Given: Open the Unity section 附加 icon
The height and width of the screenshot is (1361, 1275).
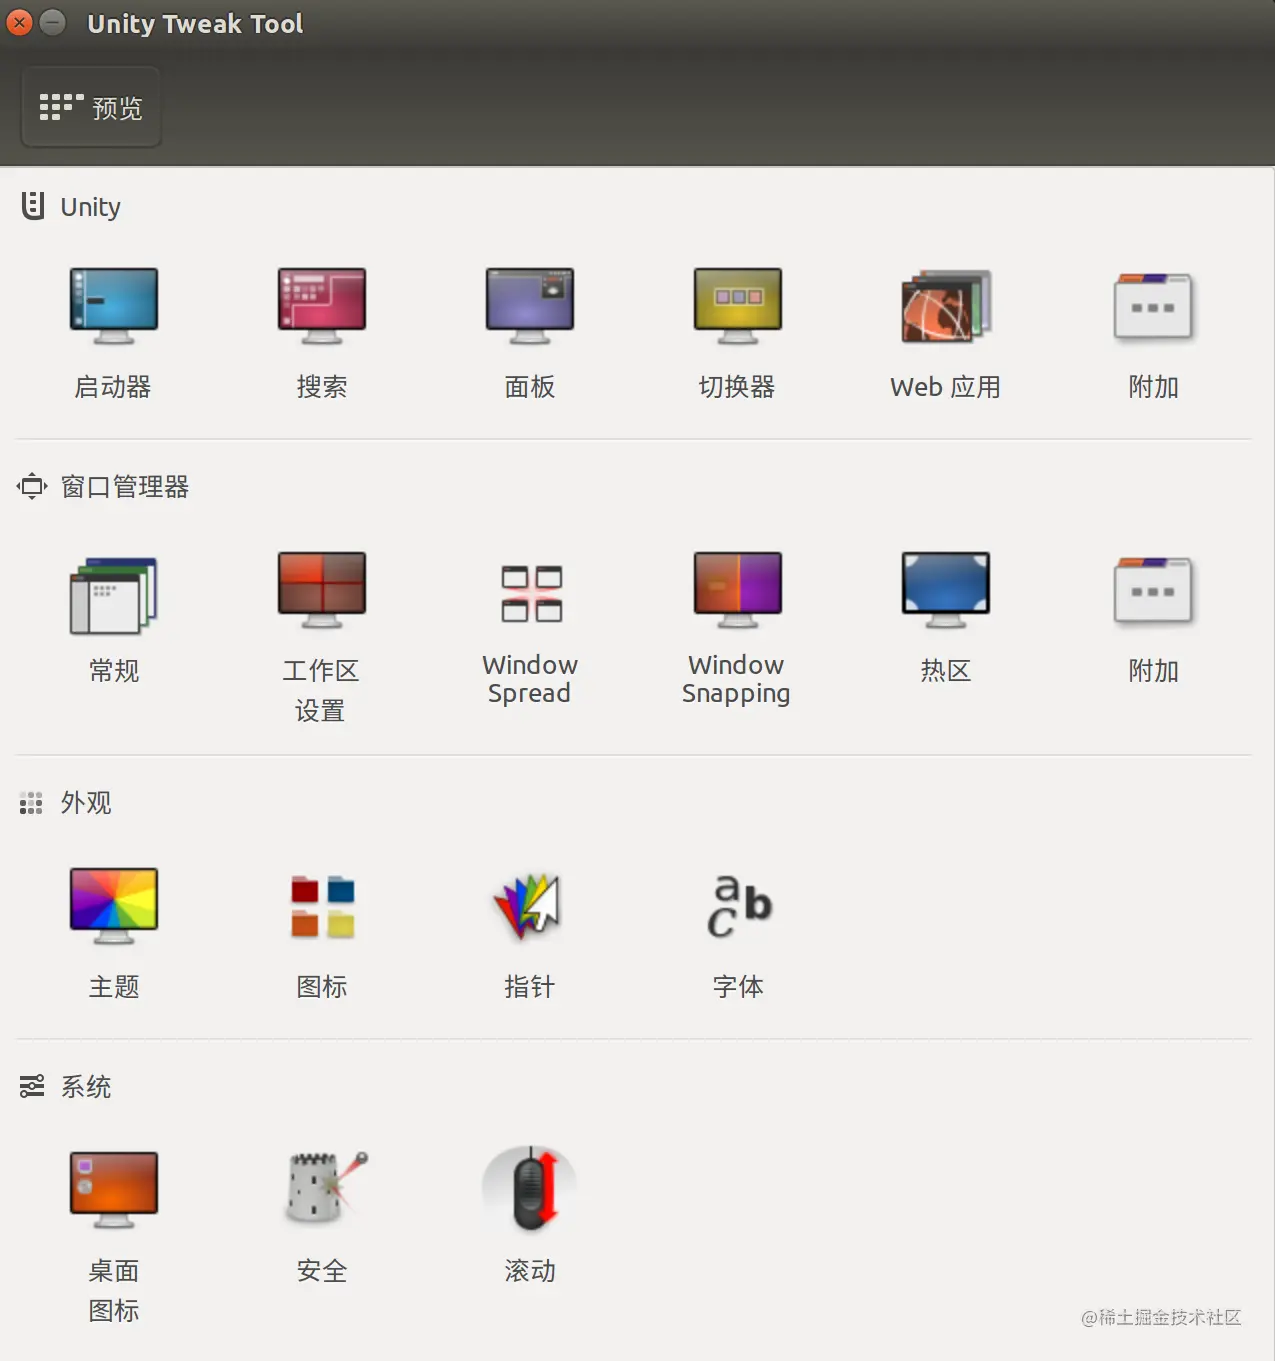Looking at the screenshot, I should pos(1153,306).
